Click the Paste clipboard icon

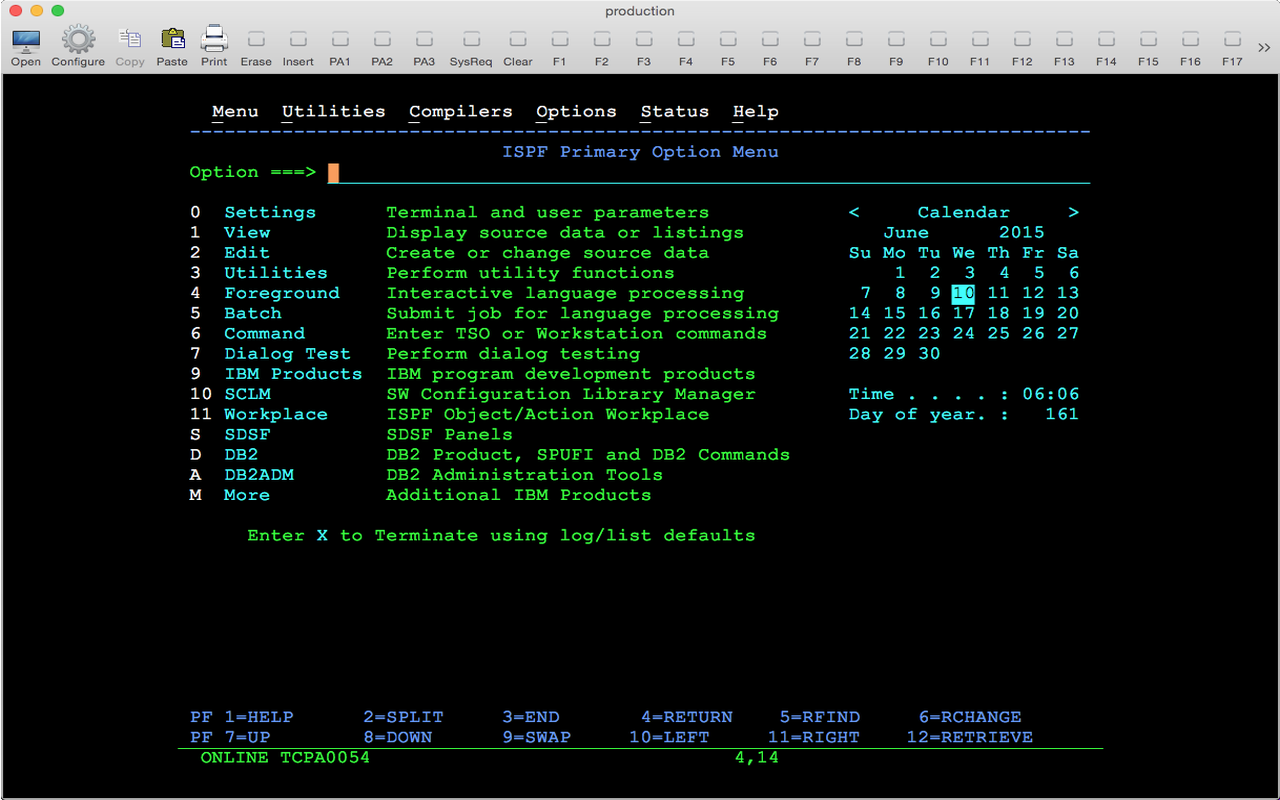pyautogui.click(x=172, y=46)
